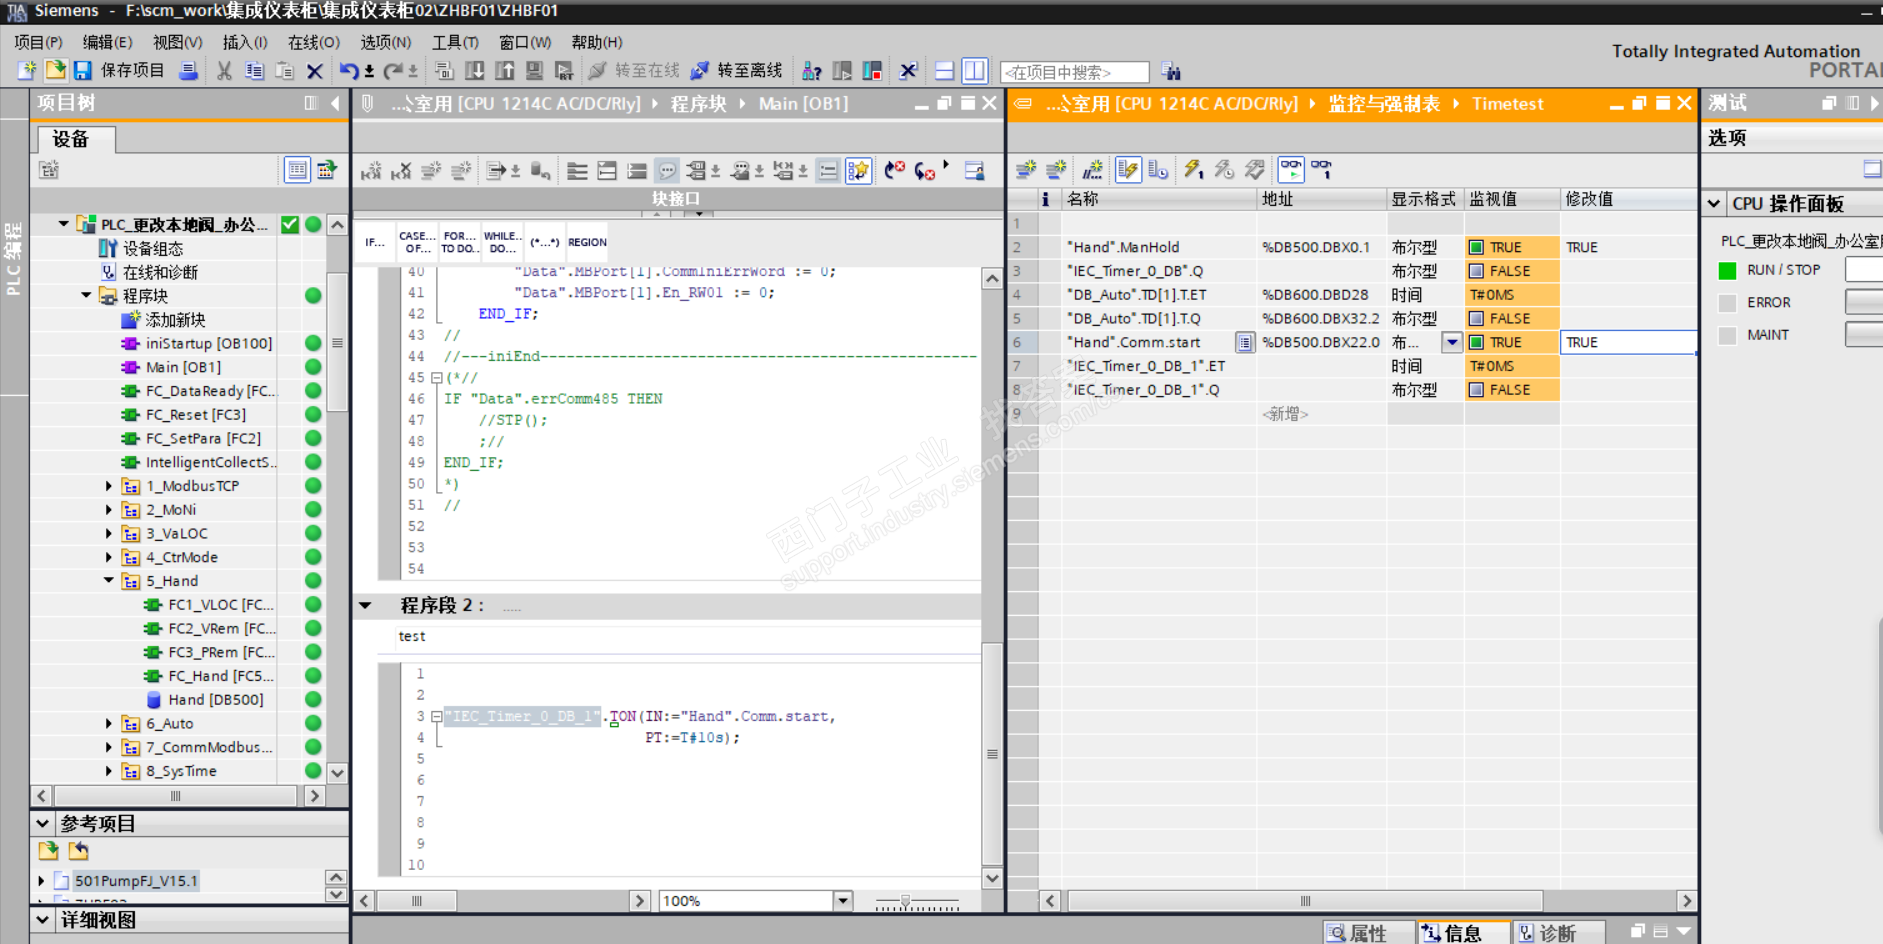Click Modify Once and Now lightning icon

(x=1193, y=169)
